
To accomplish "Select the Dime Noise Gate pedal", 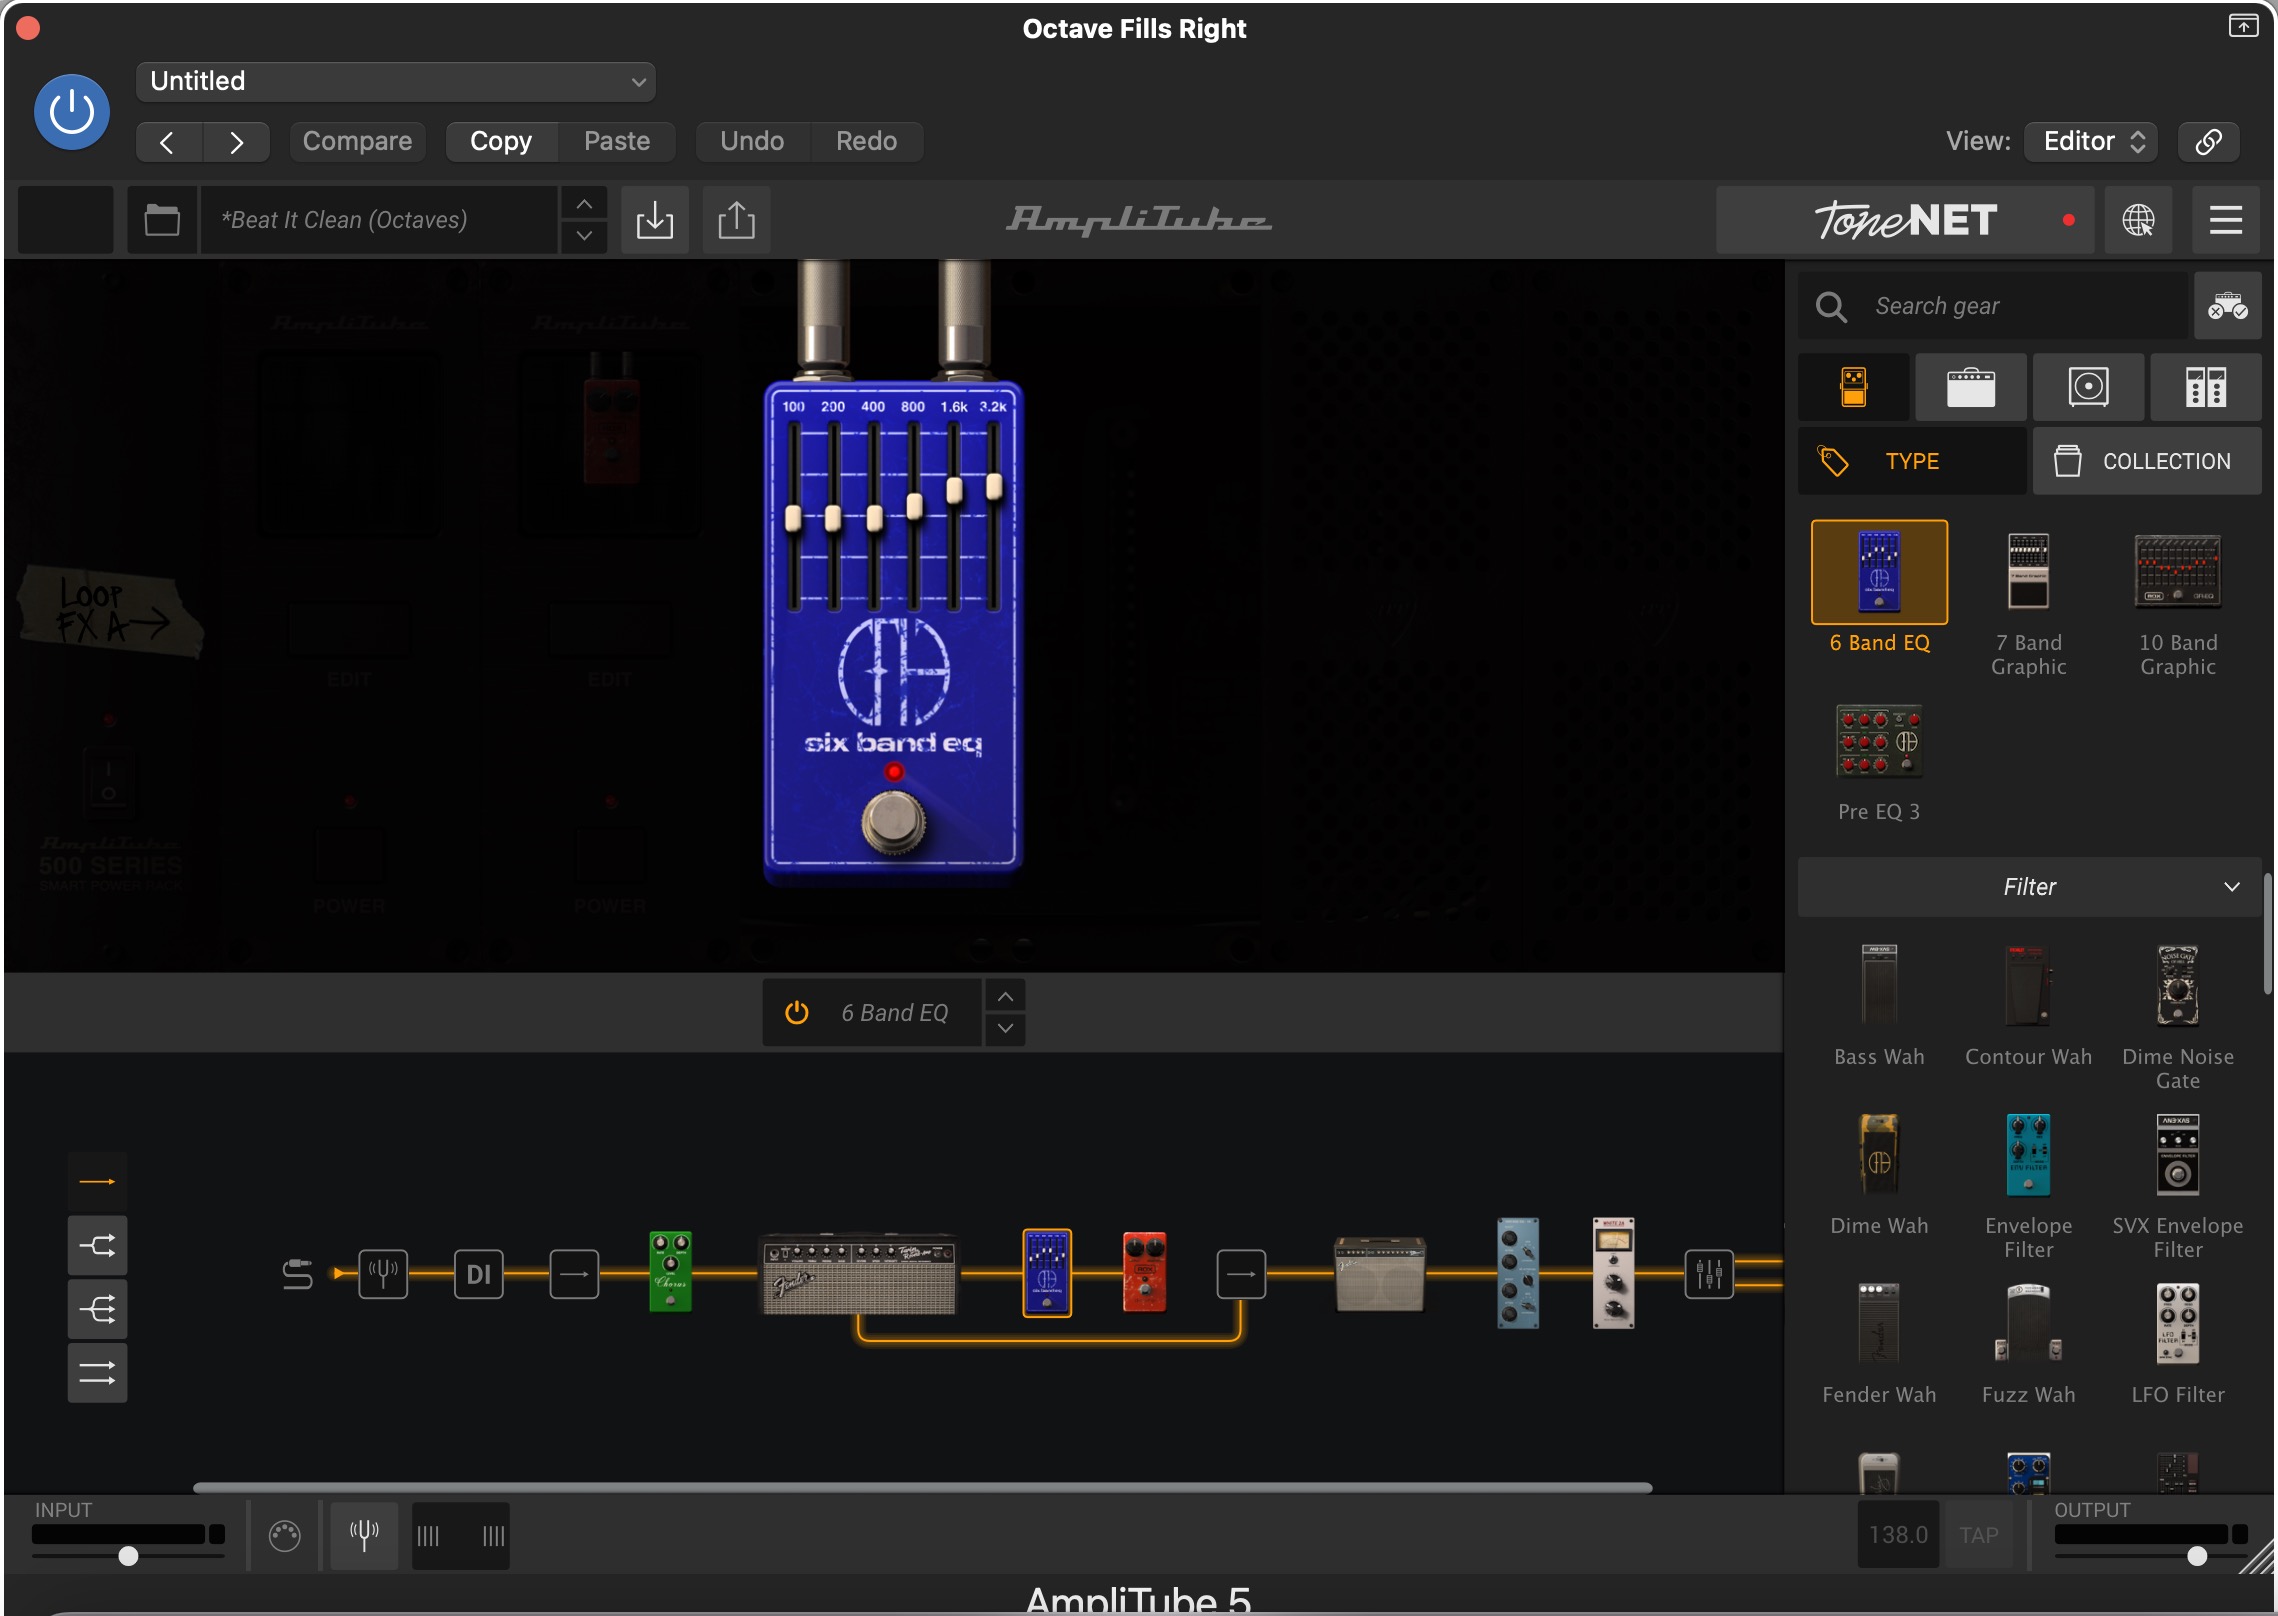I will point(2177,986).
